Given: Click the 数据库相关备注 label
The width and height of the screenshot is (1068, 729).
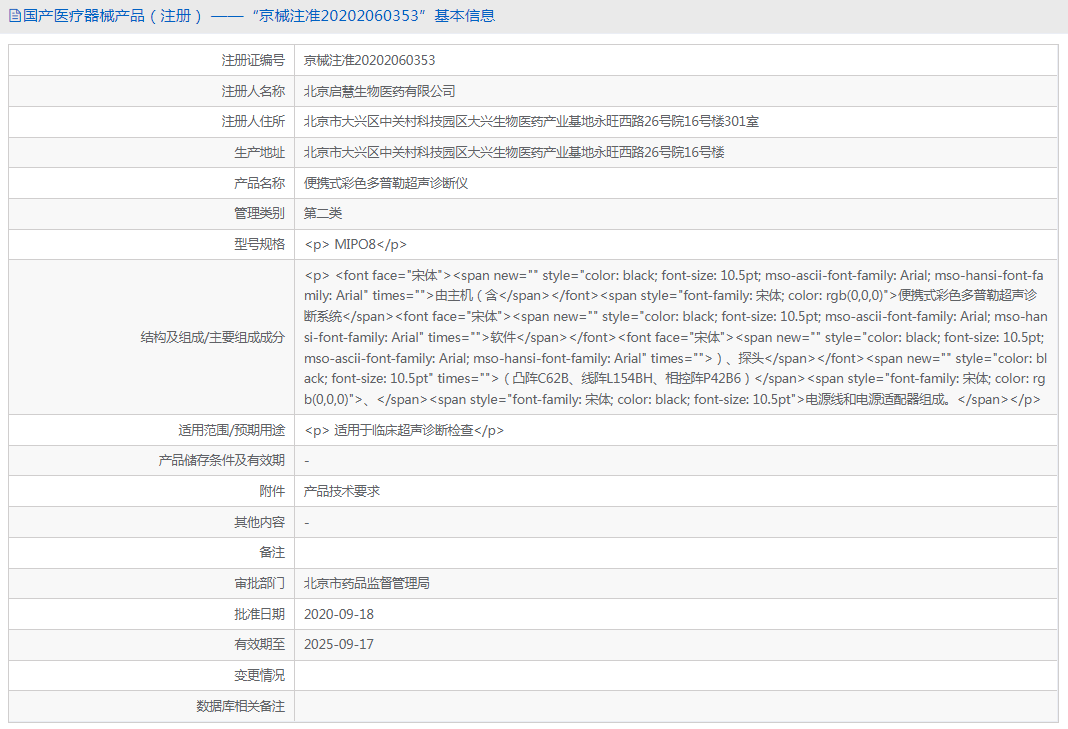Looking at the screenshot, I should [240, 707].
